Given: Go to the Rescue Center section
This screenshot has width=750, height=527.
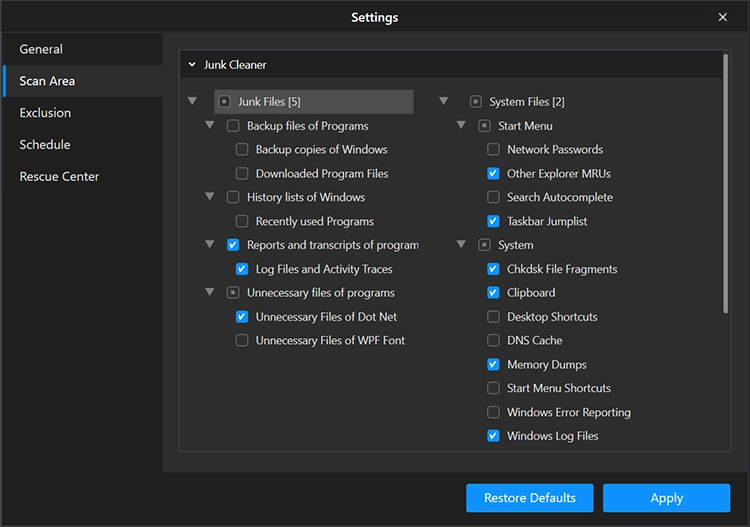Looking at the screenshot, I should (59, 177).
